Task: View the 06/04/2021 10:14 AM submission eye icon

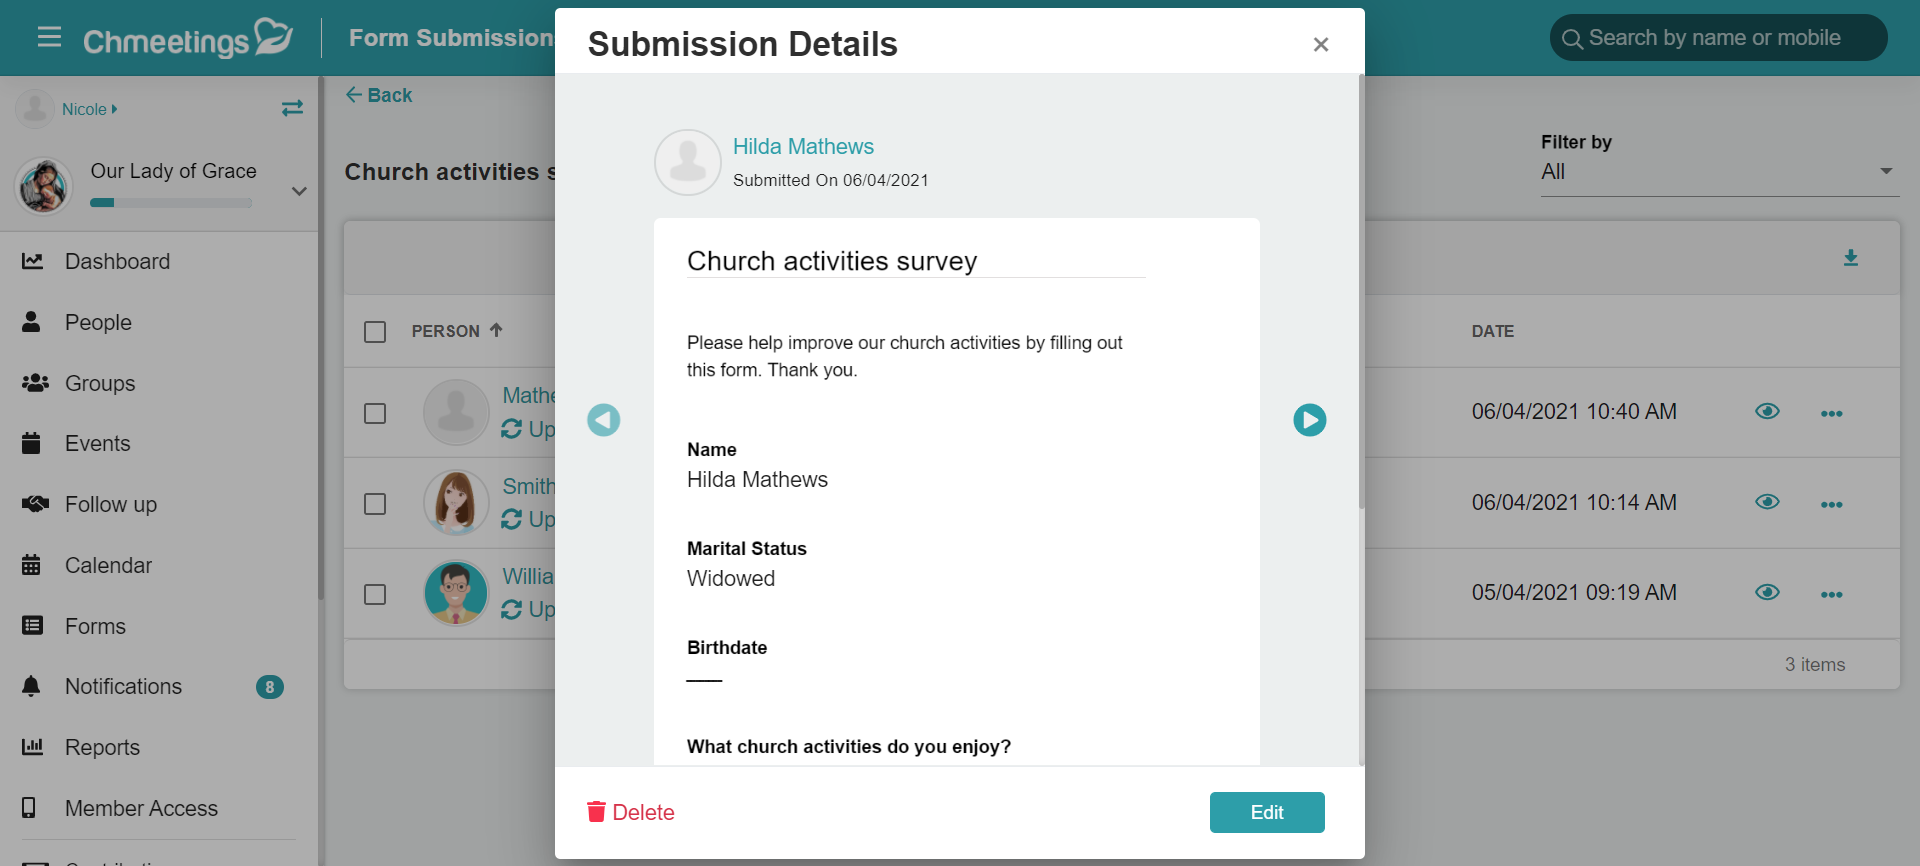Action: click(1767, 502)
